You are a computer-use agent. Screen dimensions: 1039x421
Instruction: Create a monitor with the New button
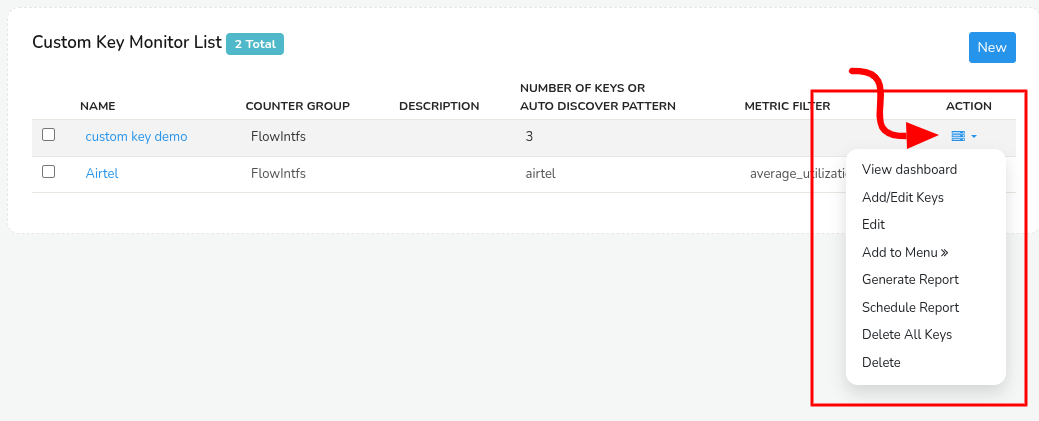[x=992, y=48]
